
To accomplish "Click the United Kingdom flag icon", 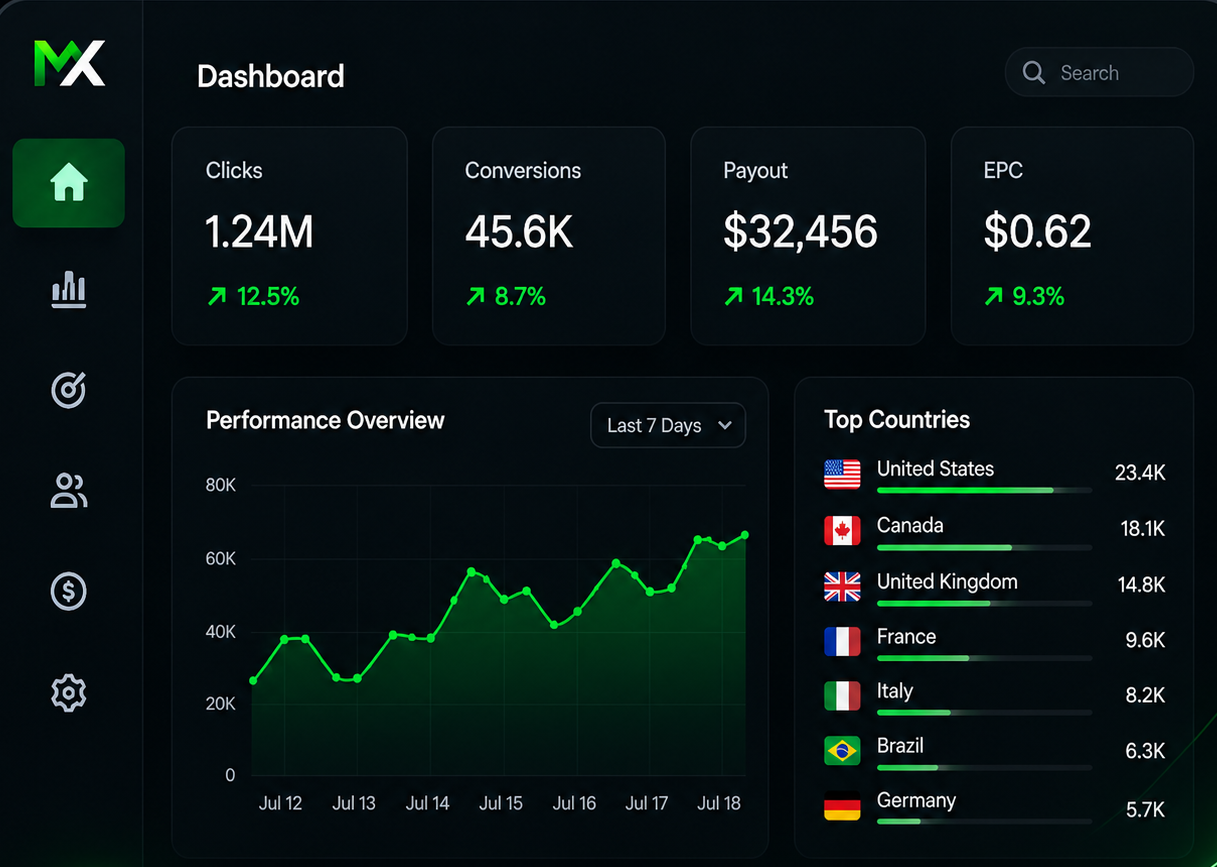I will click(842, 587).
